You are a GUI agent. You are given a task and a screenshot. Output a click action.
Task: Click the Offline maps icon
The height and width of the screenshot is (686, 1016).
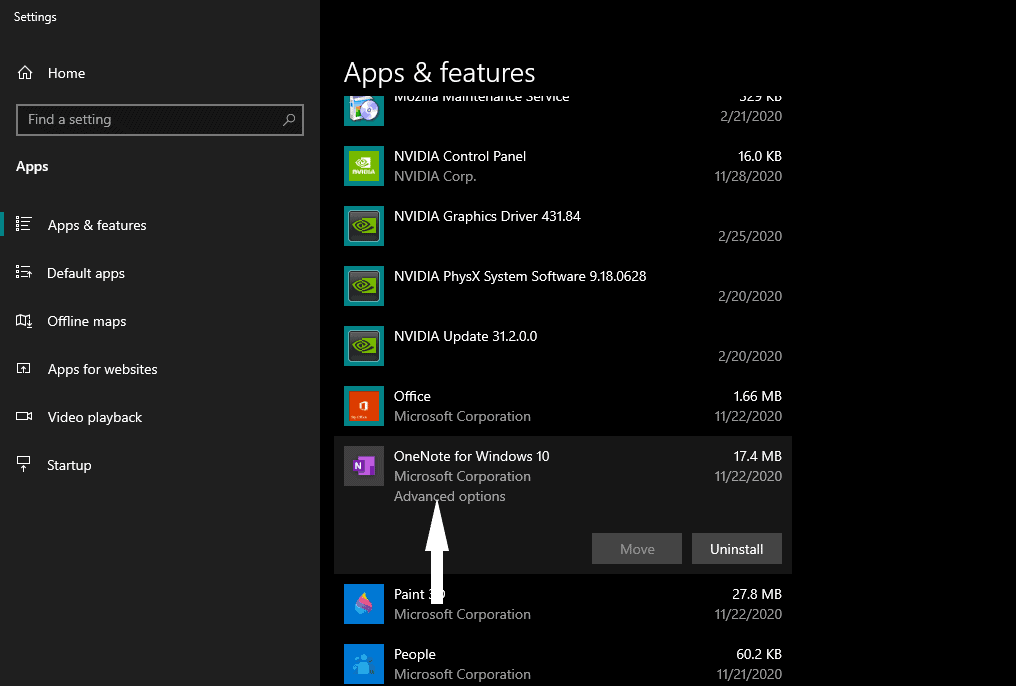point(23,321)
